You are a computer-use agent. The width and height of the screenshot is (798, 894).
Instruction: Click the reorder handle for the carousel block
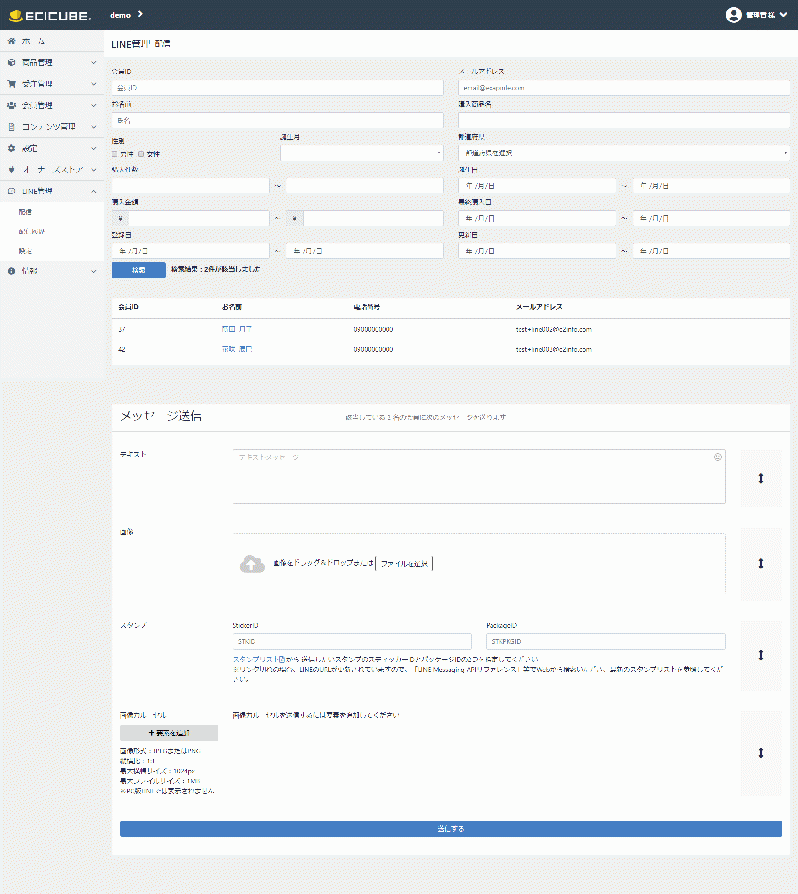pyautogui.click(x=761, y=753)
